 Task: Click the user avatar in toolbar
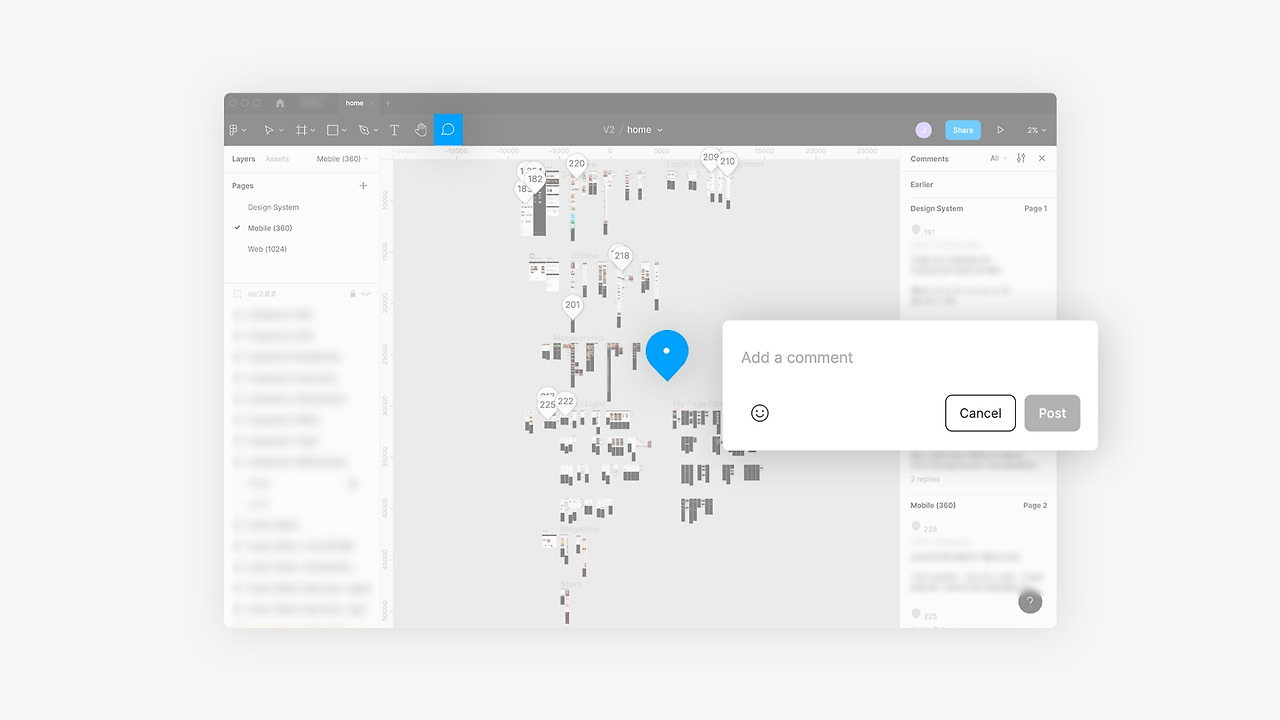(x=924, y=130)
